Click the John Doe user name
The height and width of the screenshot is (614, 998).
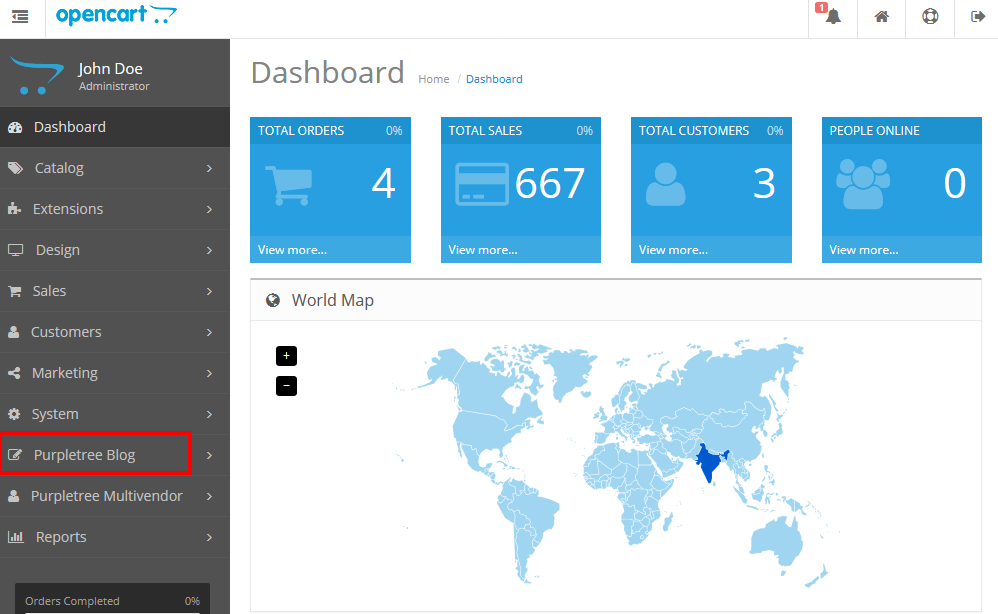click(x=110, y=69)
